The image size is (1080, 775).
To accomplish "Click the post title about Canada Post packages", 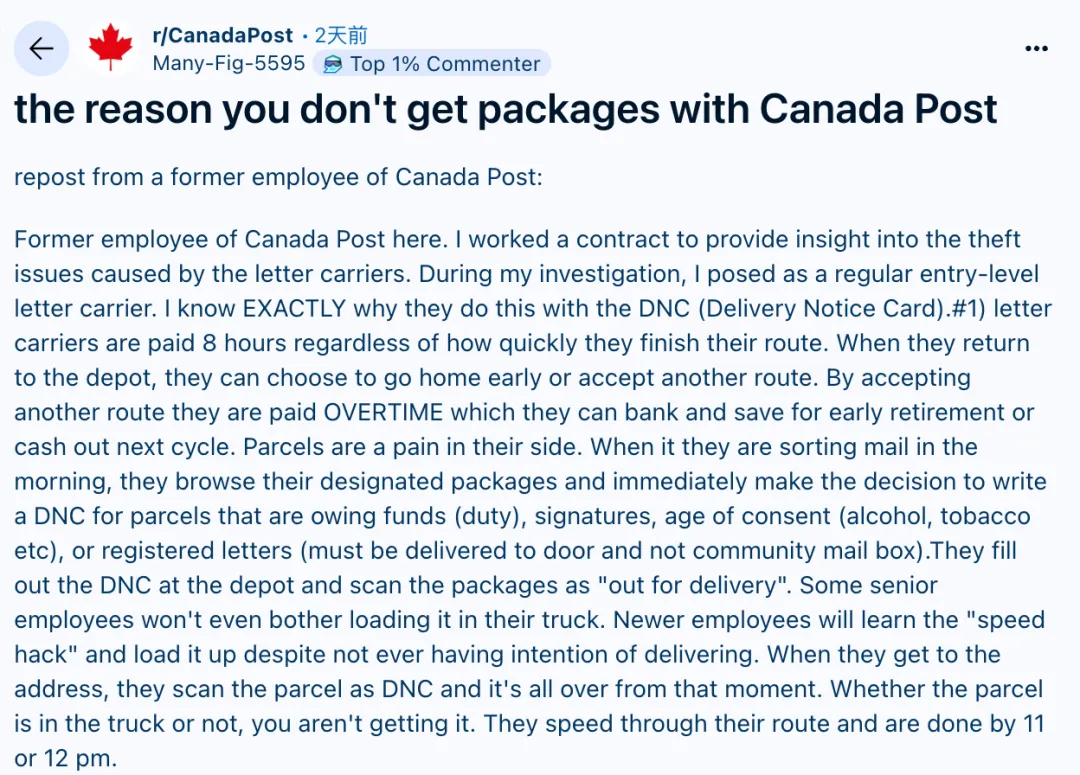I will coord(506,110).
